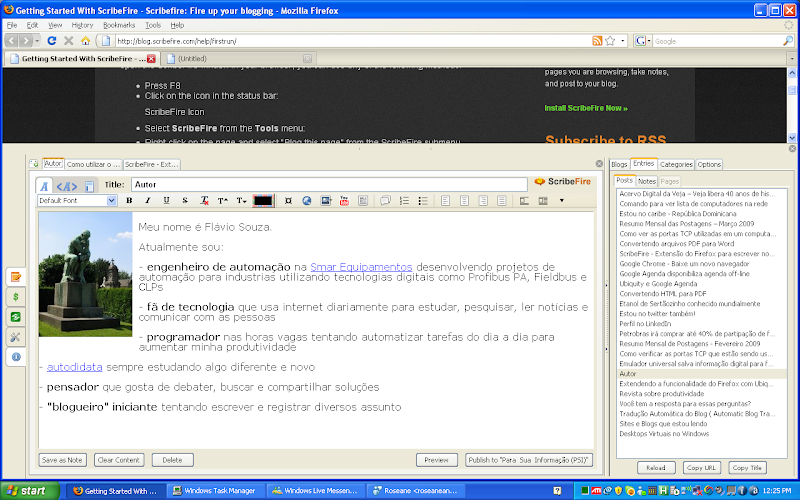Open the blog editor sidebar tab
Screen dimensions: 800x500
coord(16,277)
